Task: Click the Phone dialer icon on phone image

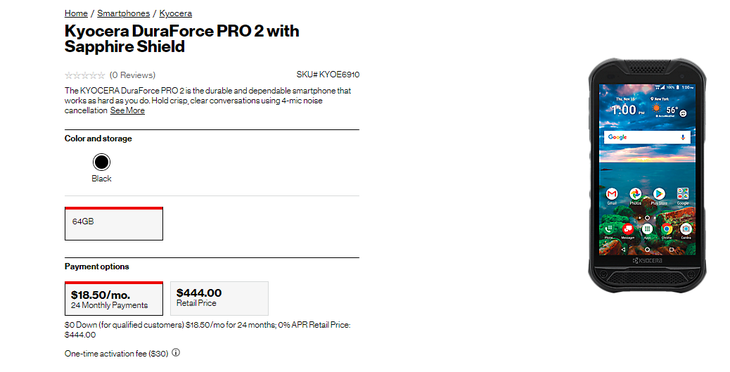Action: pos(608,229)
